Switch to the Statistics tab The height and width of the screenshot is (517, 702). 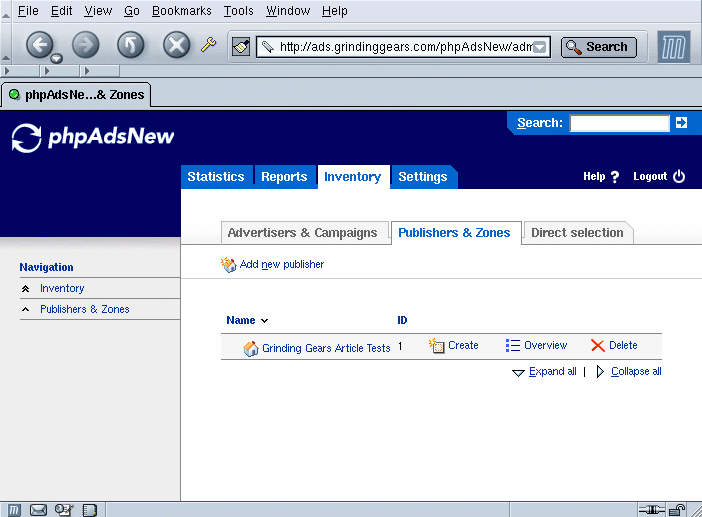[216, 177]
